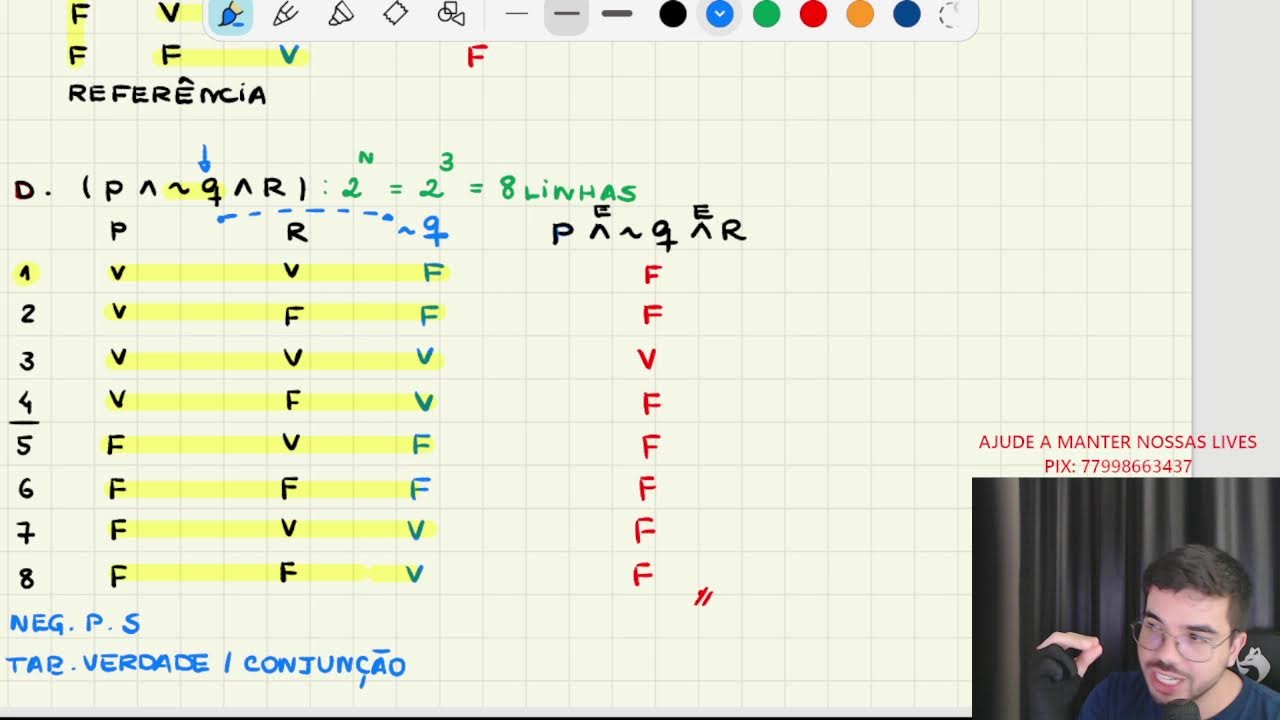Viewport: 1280px width, 720px height.
Task: Select the pen tool in the toolbar
Action: (231, 14)
